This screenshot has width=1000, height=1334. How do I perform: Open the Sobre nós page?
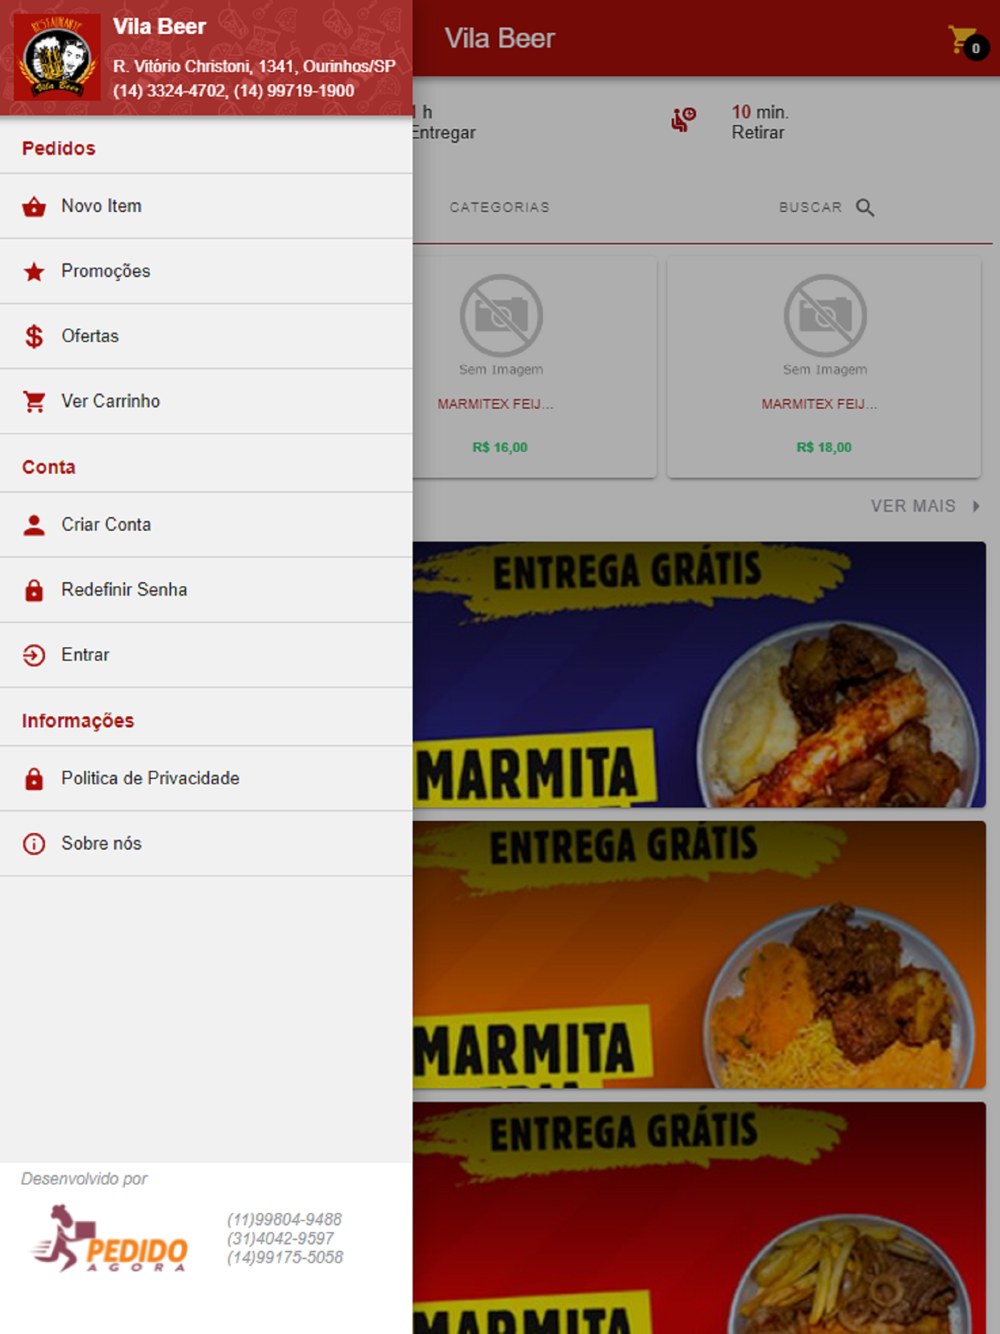point(206,844)
